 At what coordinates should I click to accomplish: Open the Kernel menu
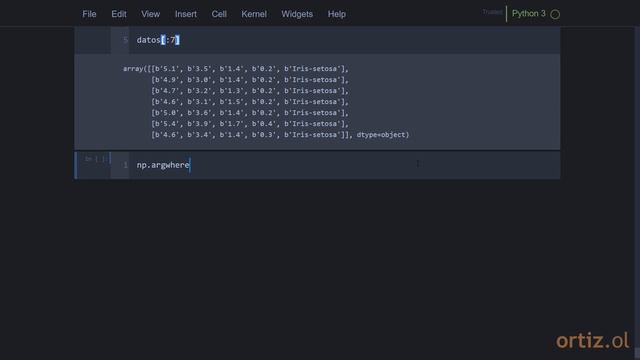(x=254, y=14)
